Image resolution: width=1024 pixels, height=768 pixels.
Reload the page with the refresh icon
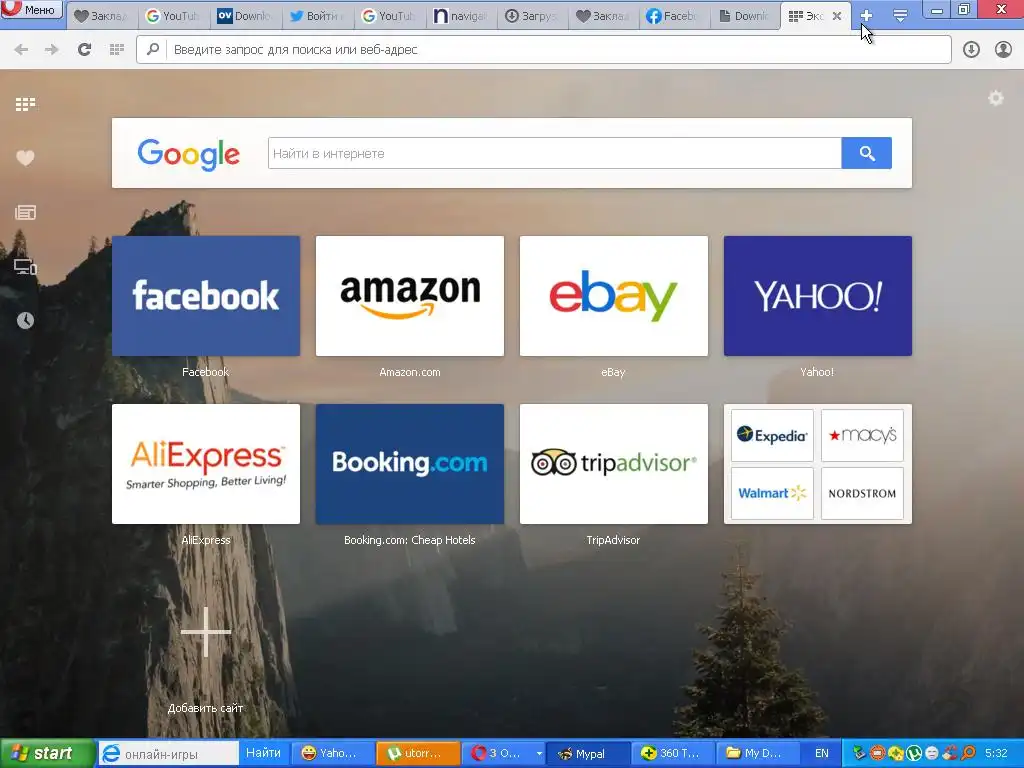84,50
